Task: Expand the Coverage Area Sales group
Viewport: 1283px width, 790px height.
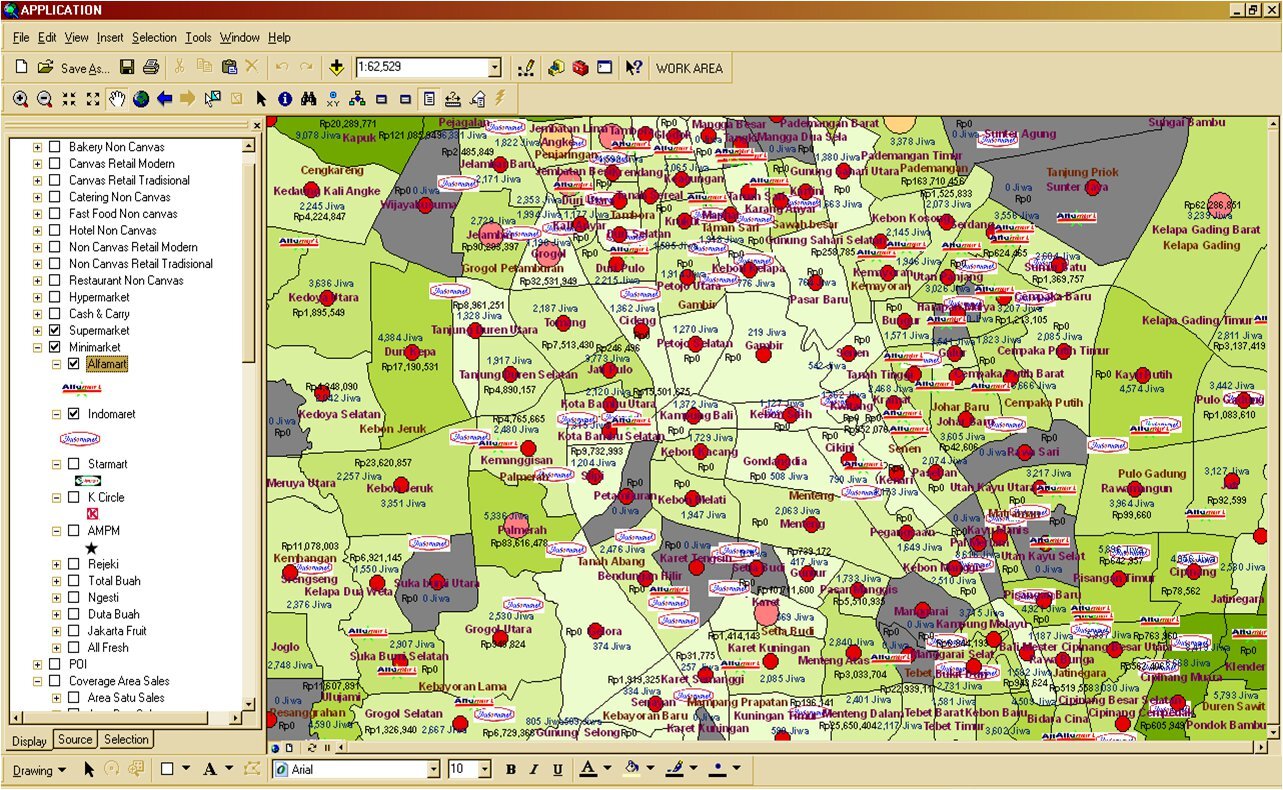Action: point(38,681)
